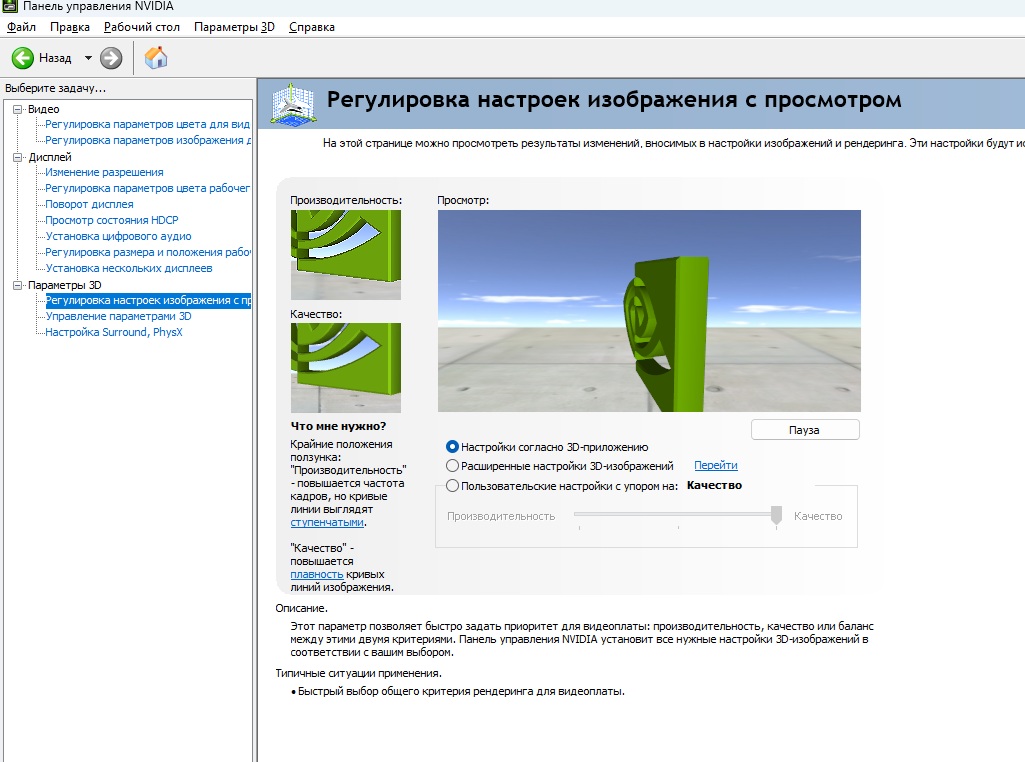Open Регулировка параметров цвета рабочего стола
The height and width of the screenshot is (762, 1025).
(148, 188)
